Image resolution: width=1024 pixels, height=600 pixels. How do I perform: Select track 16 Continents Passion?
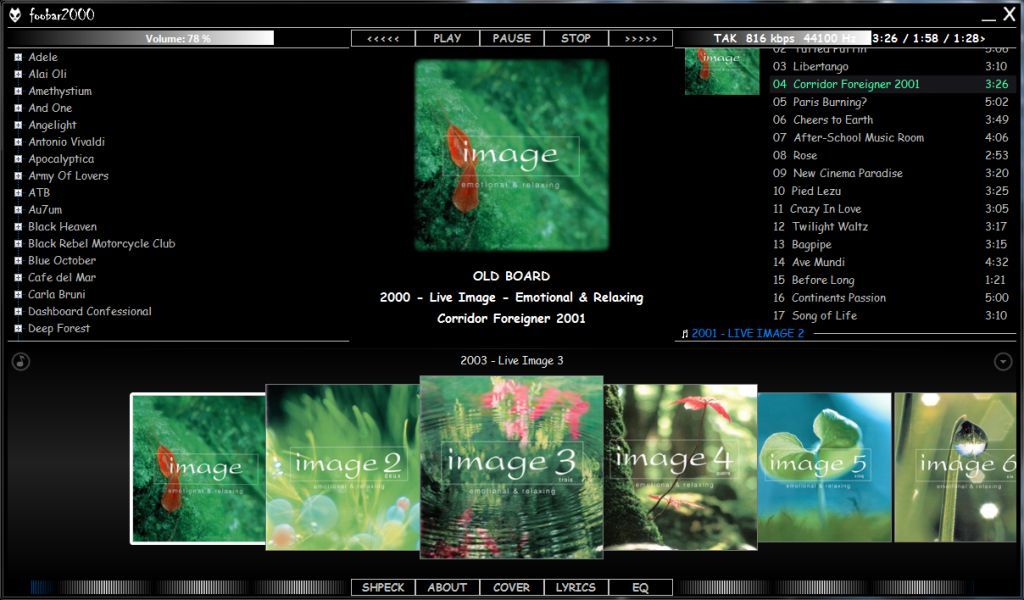tap(891, 298)
